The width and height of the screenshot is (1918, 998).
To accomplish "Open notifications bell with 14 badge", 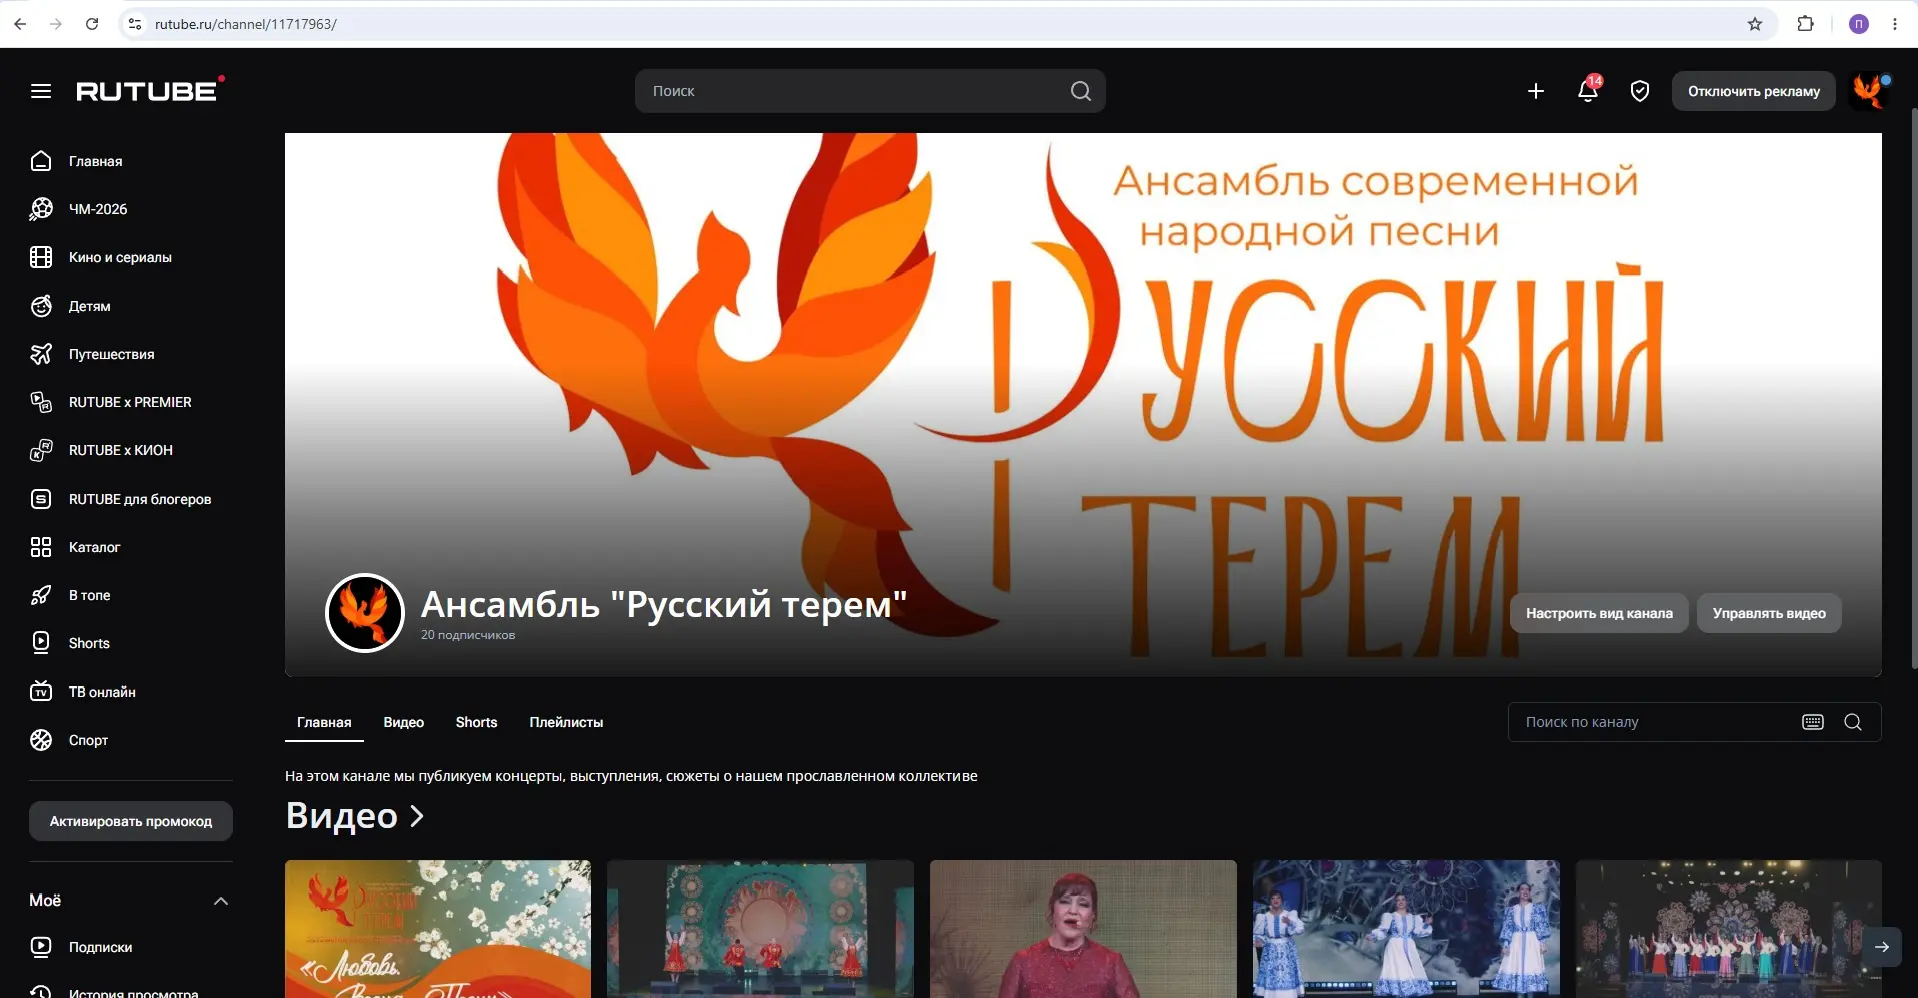I will point(1588,90).
